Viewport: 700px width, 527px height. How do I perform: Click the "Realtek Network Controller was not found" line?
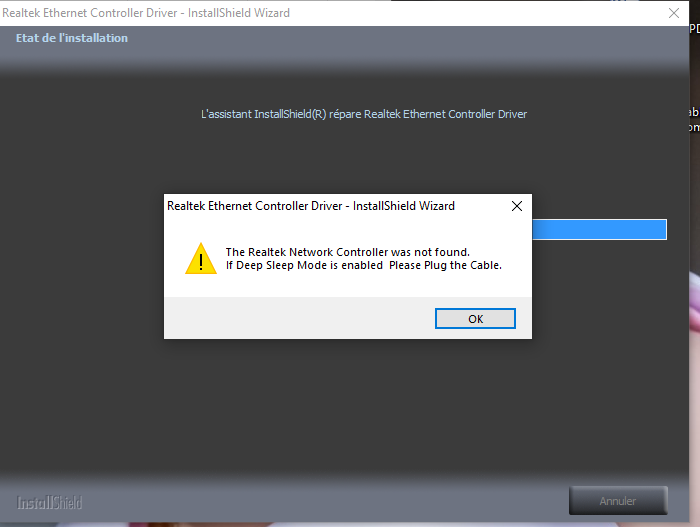348,252
